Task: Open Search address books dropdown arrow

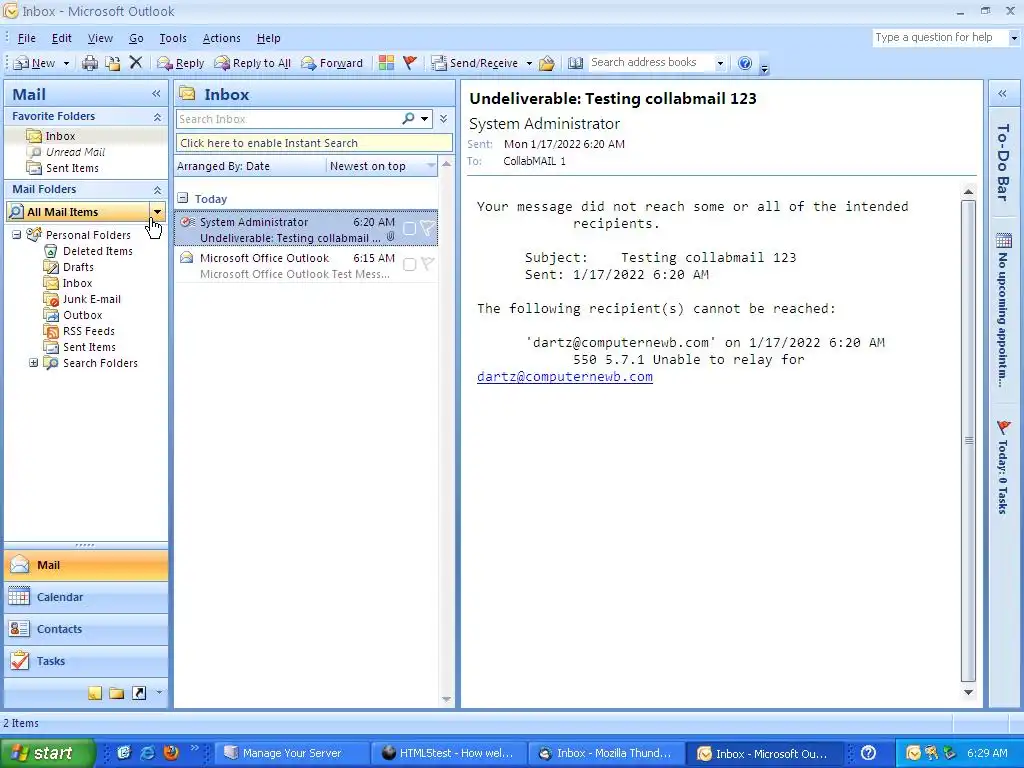Action: pos(720,63)
